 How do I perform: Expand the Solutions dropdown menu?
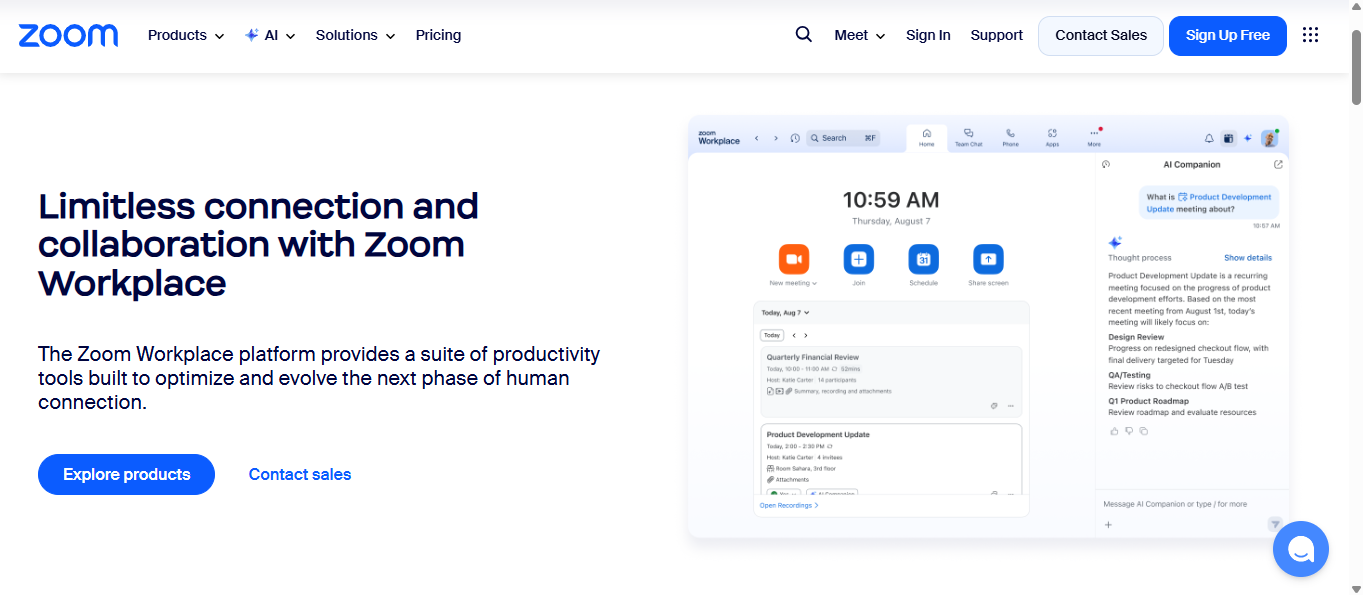[355, 35]
